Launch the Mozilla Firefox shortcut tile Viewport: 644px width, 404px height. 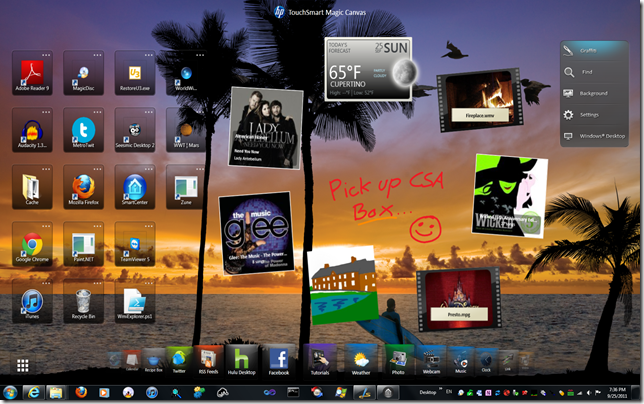83,187
